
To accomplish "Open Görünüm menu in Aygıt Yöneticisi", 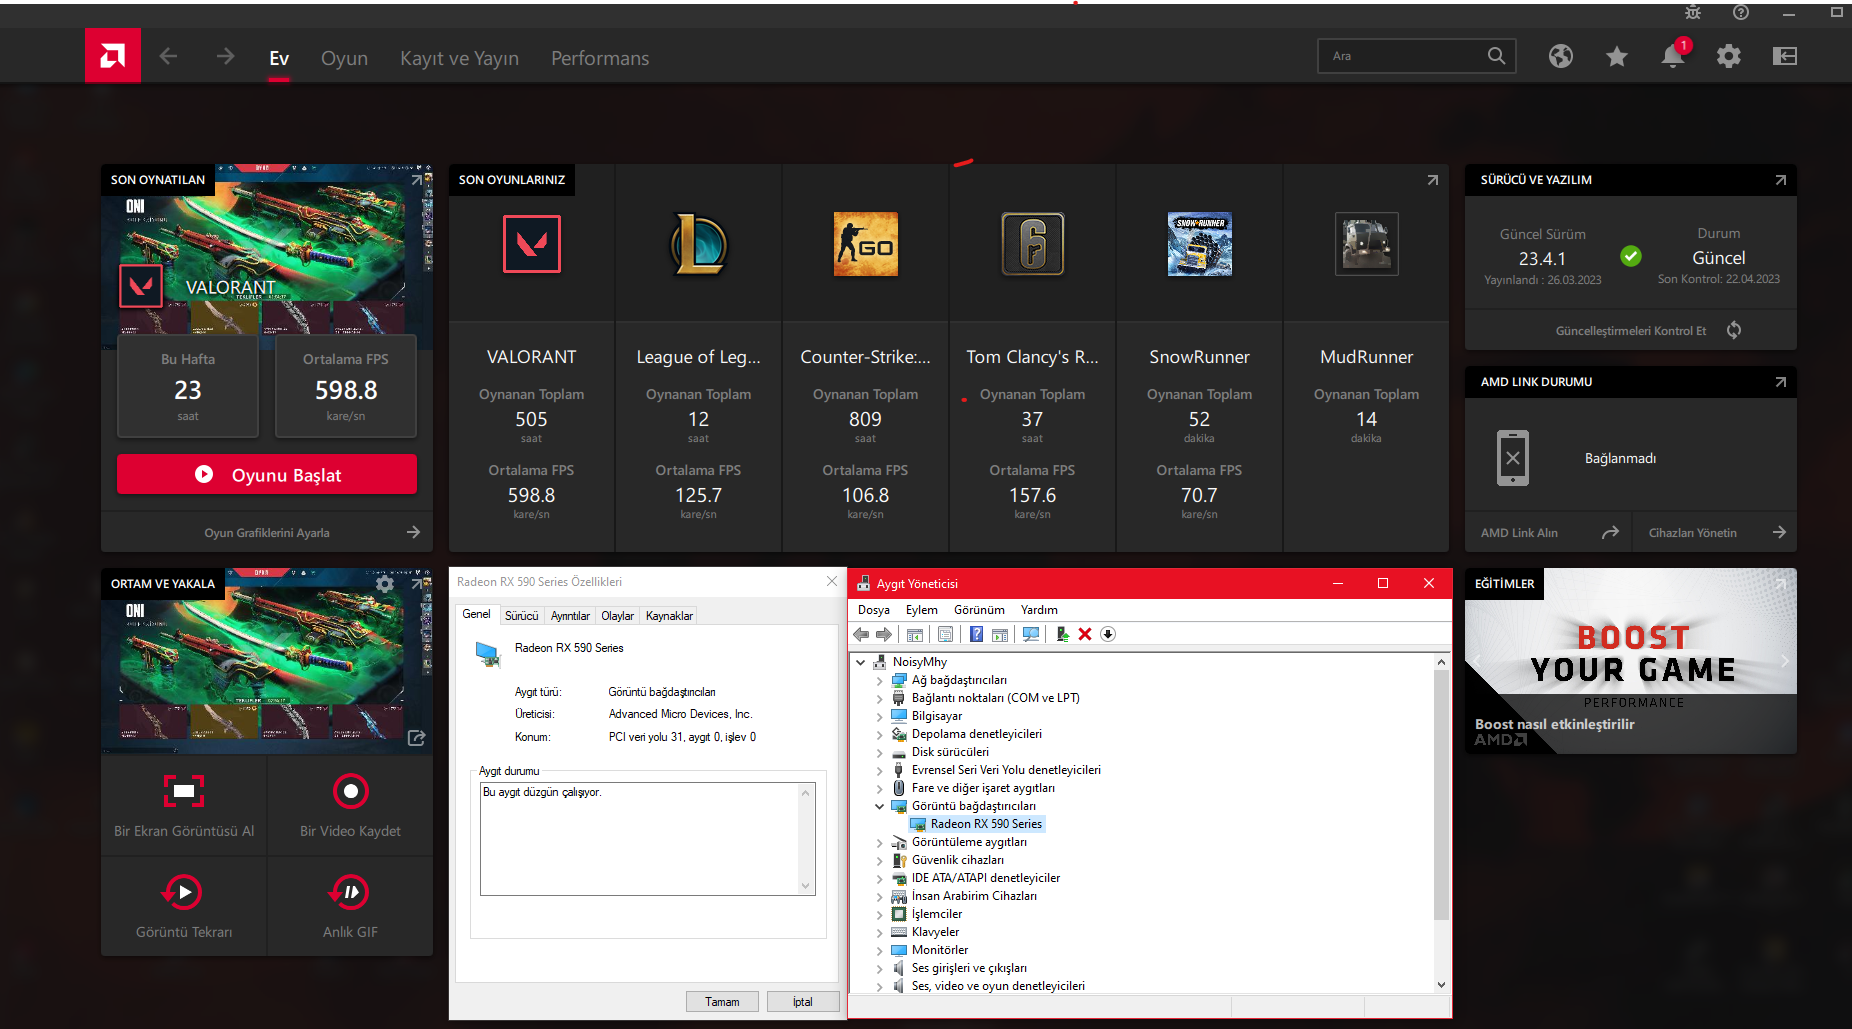I will [x=979, y=610].
